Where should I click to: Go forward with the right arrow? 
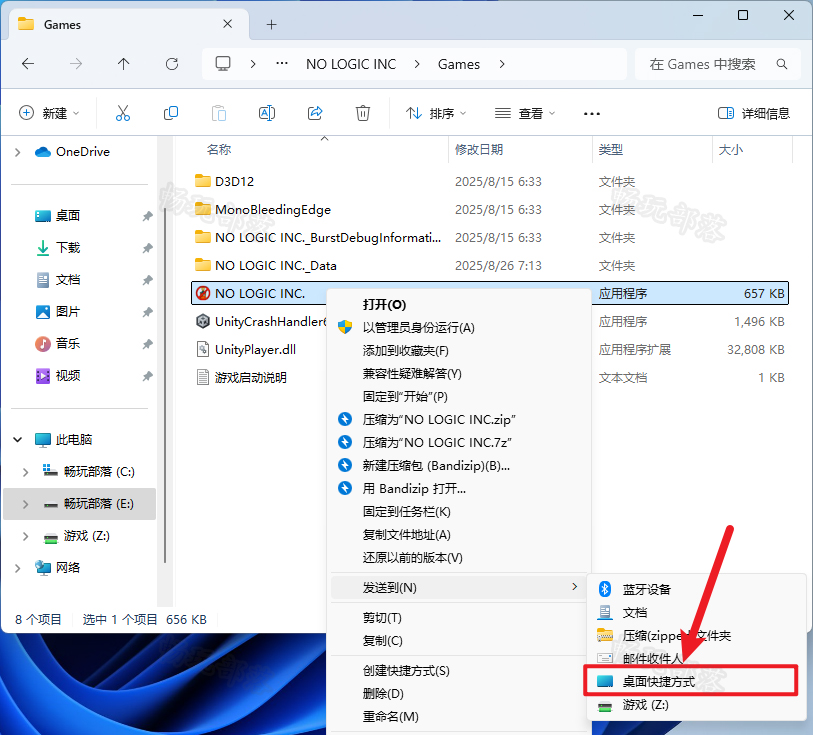pyautogui.click(x=76, y=64)
